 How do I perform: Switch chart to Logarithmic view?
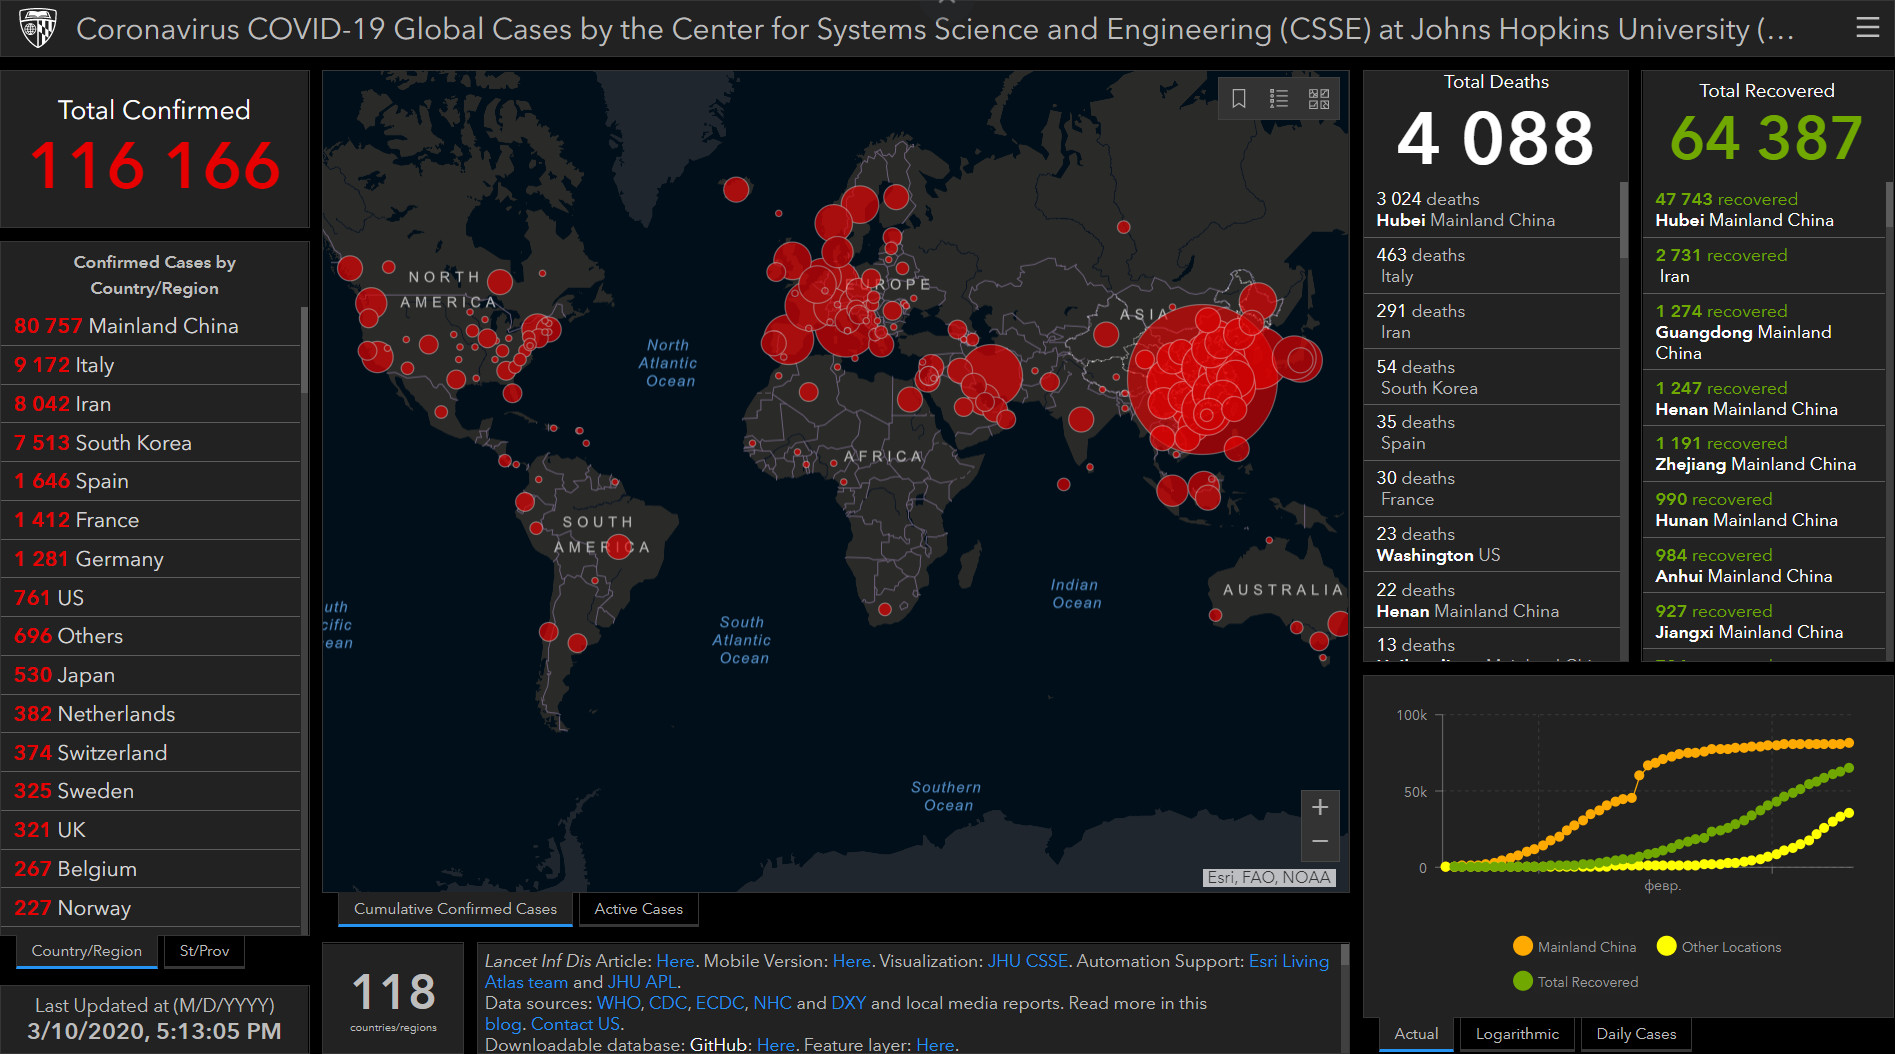pyautogui.click(x=1516, y=1034)
